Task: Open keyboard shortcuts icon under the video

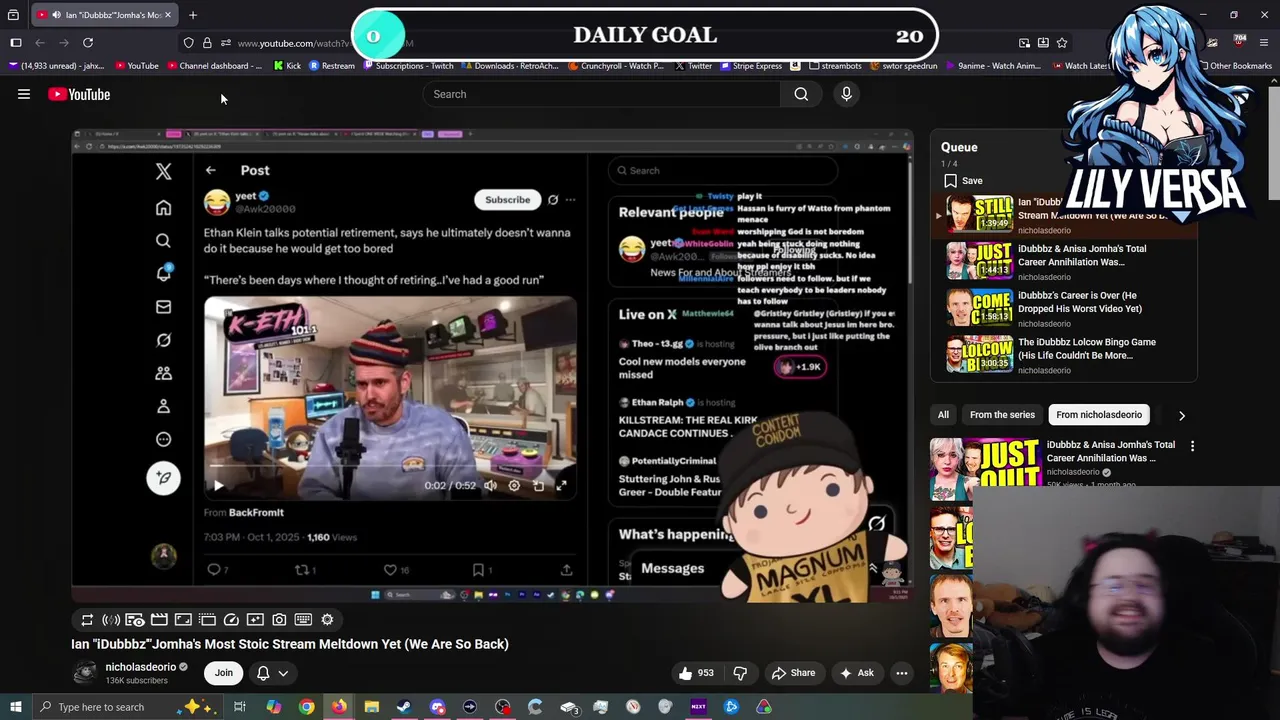Action: [303, 620]
